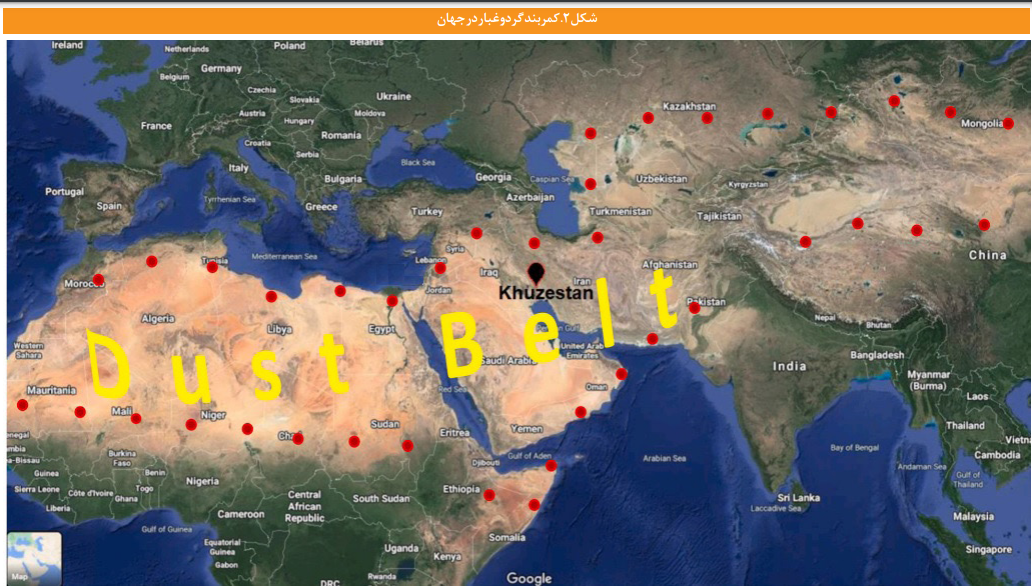Click the black Khuzestan location pin
This screenshot has width=1032, height=586.
click(x=537, y=273)
